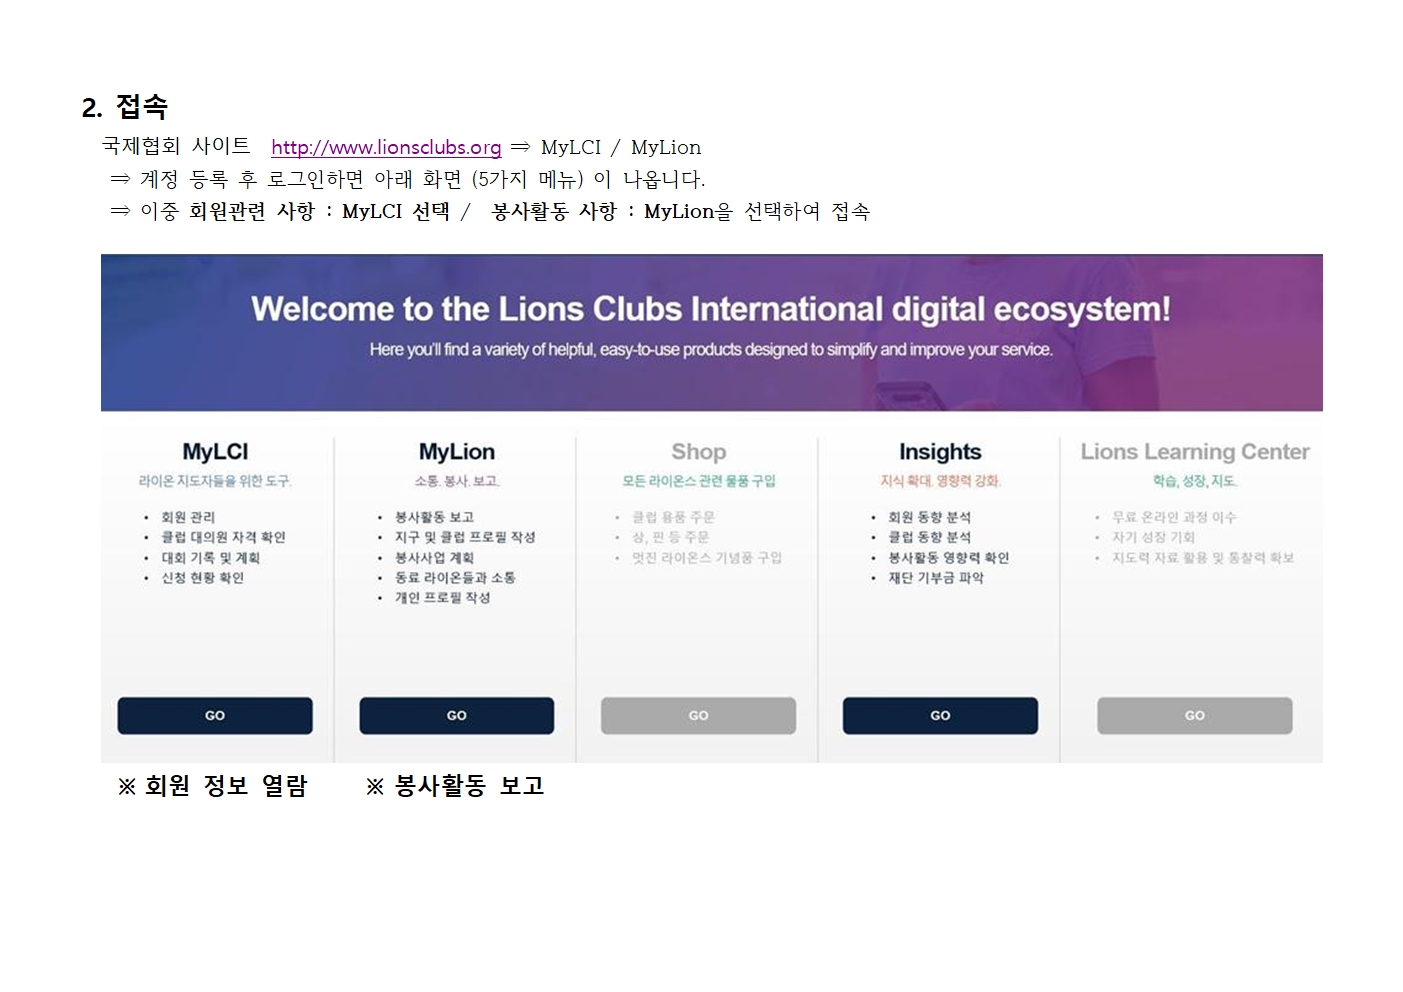
Task: Click the welcome banner title text
Action: pyautogui.click(x=711, y=308)
